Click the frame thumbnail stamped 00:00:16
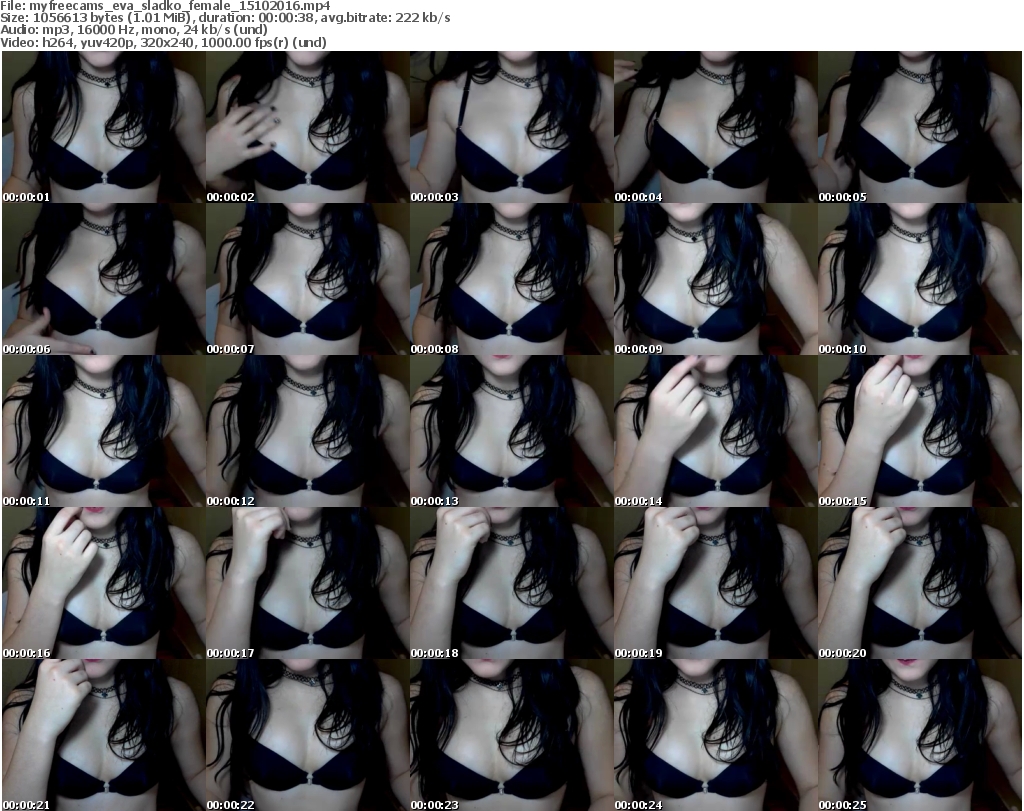Image resolution: width=1024 pixels, height=811 pixels. point(104,583)
